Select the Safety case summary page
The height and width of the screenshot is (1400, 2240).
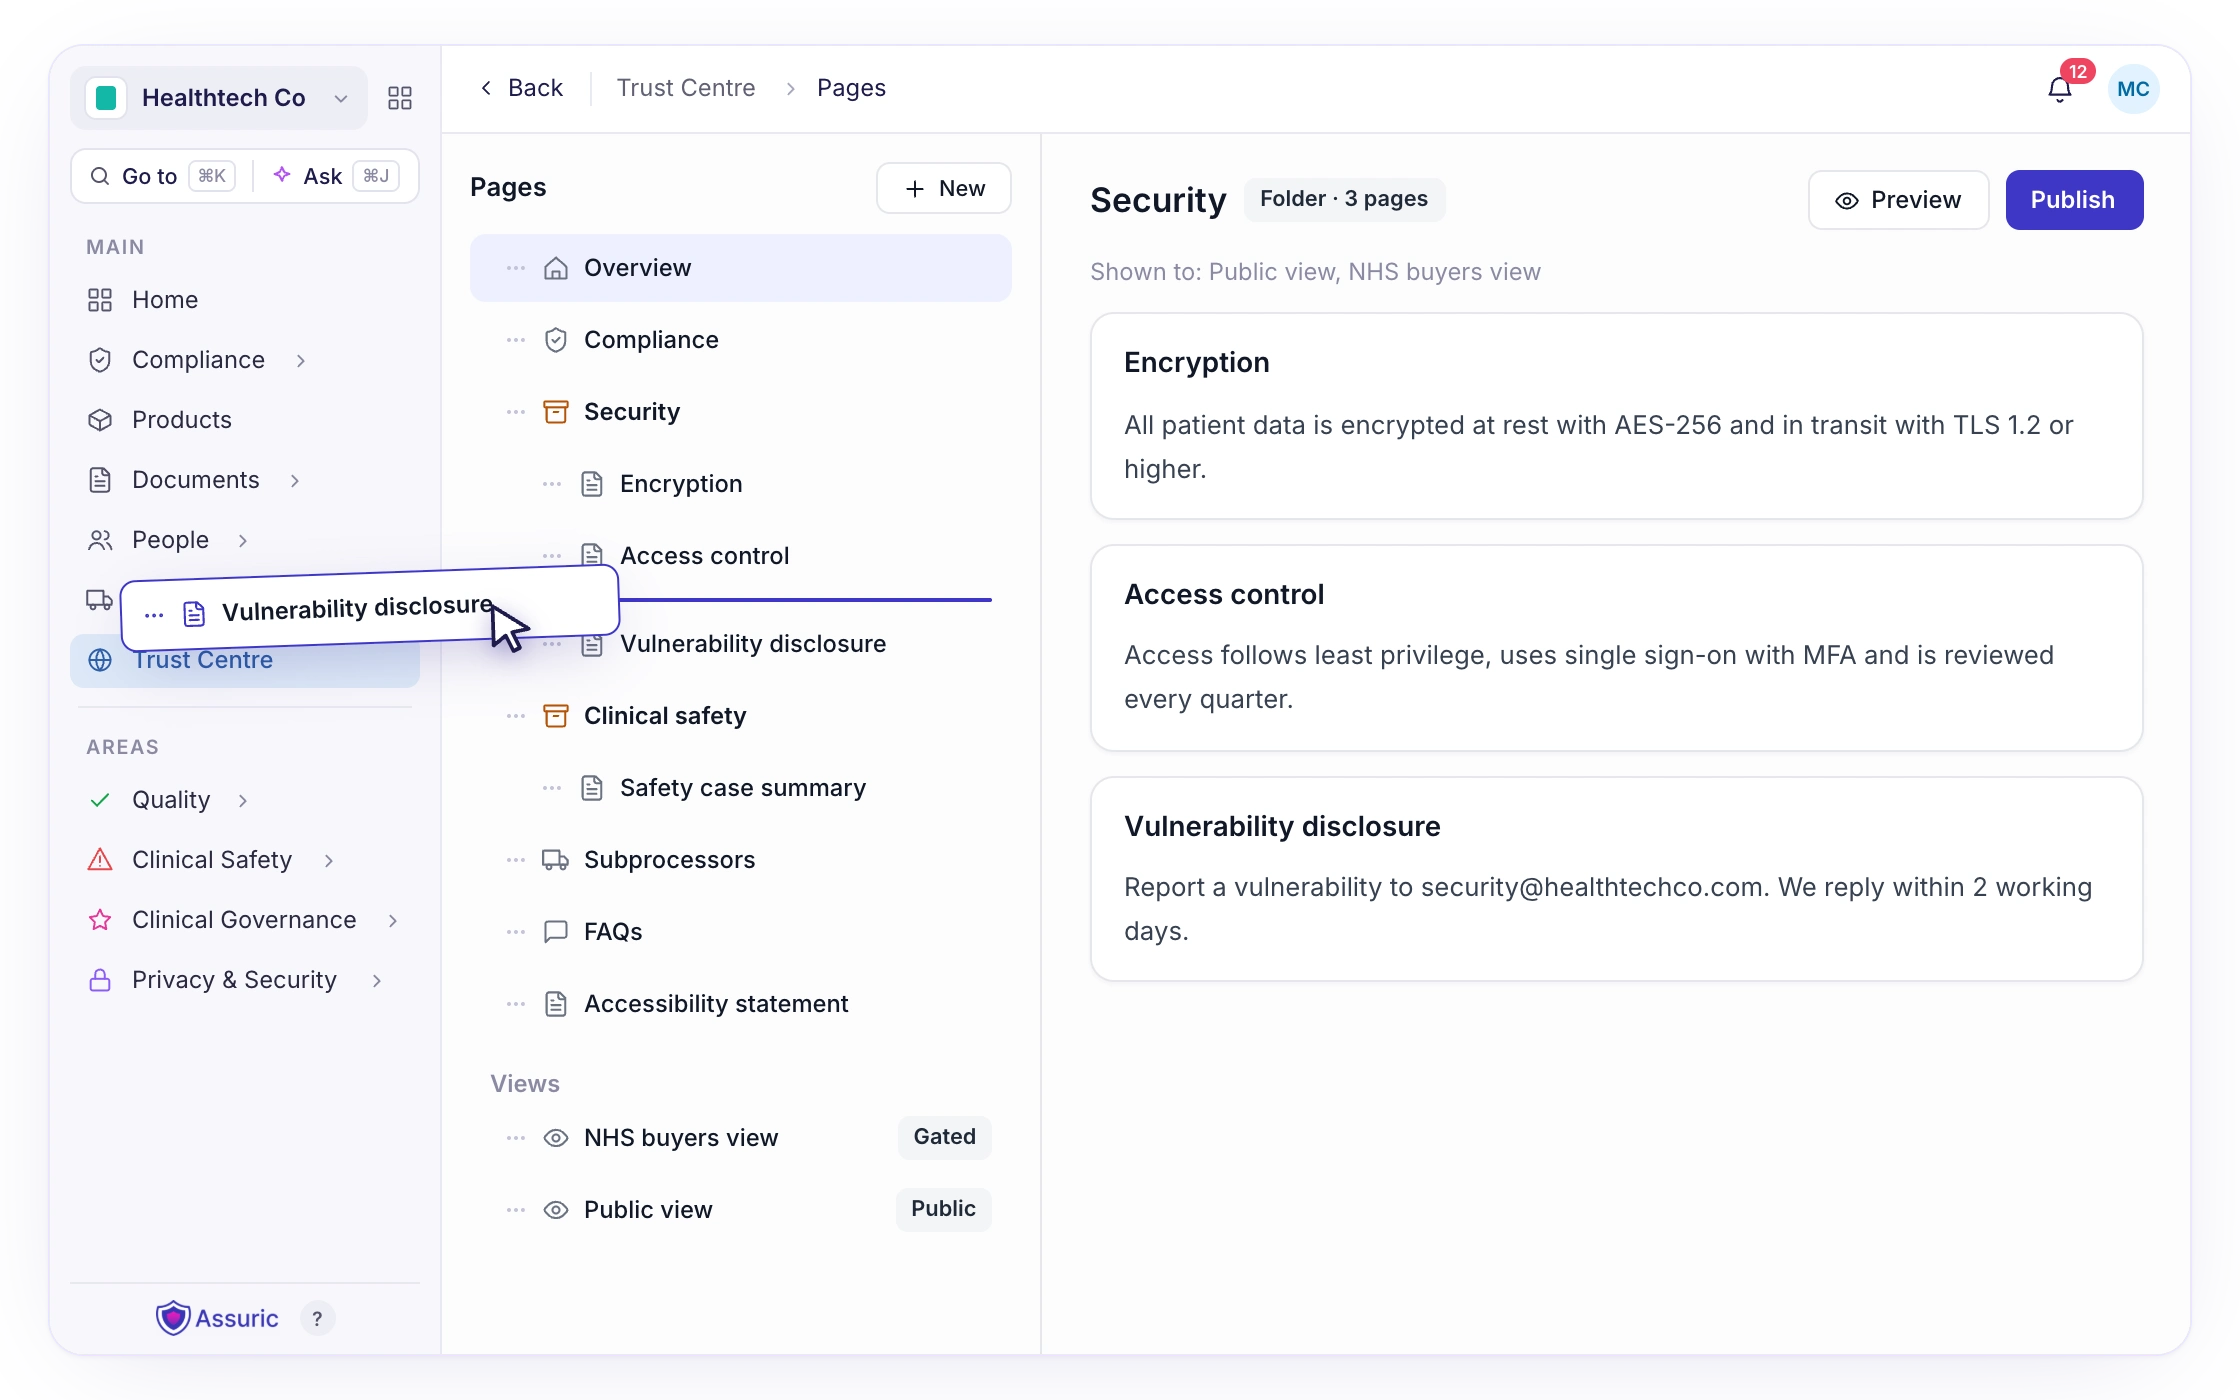741,788
